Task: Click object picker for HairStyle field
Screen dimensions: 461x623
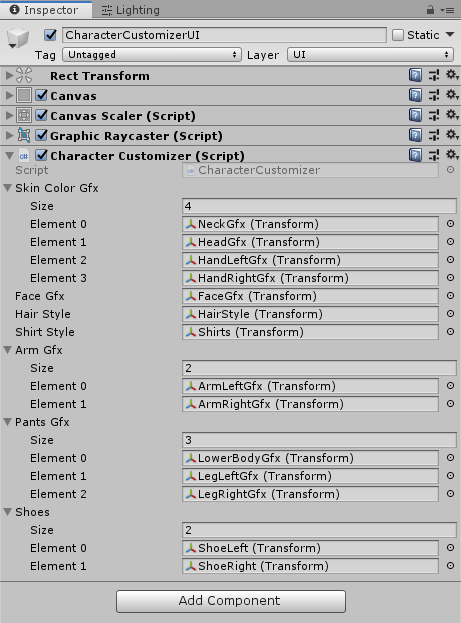Action: click(x=450, y=313)
